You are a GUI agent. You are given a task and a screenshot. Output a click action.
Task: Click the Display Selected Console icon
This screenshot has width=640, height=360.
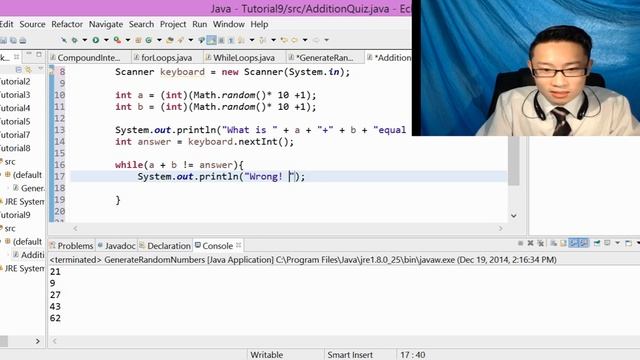point(607,243)
